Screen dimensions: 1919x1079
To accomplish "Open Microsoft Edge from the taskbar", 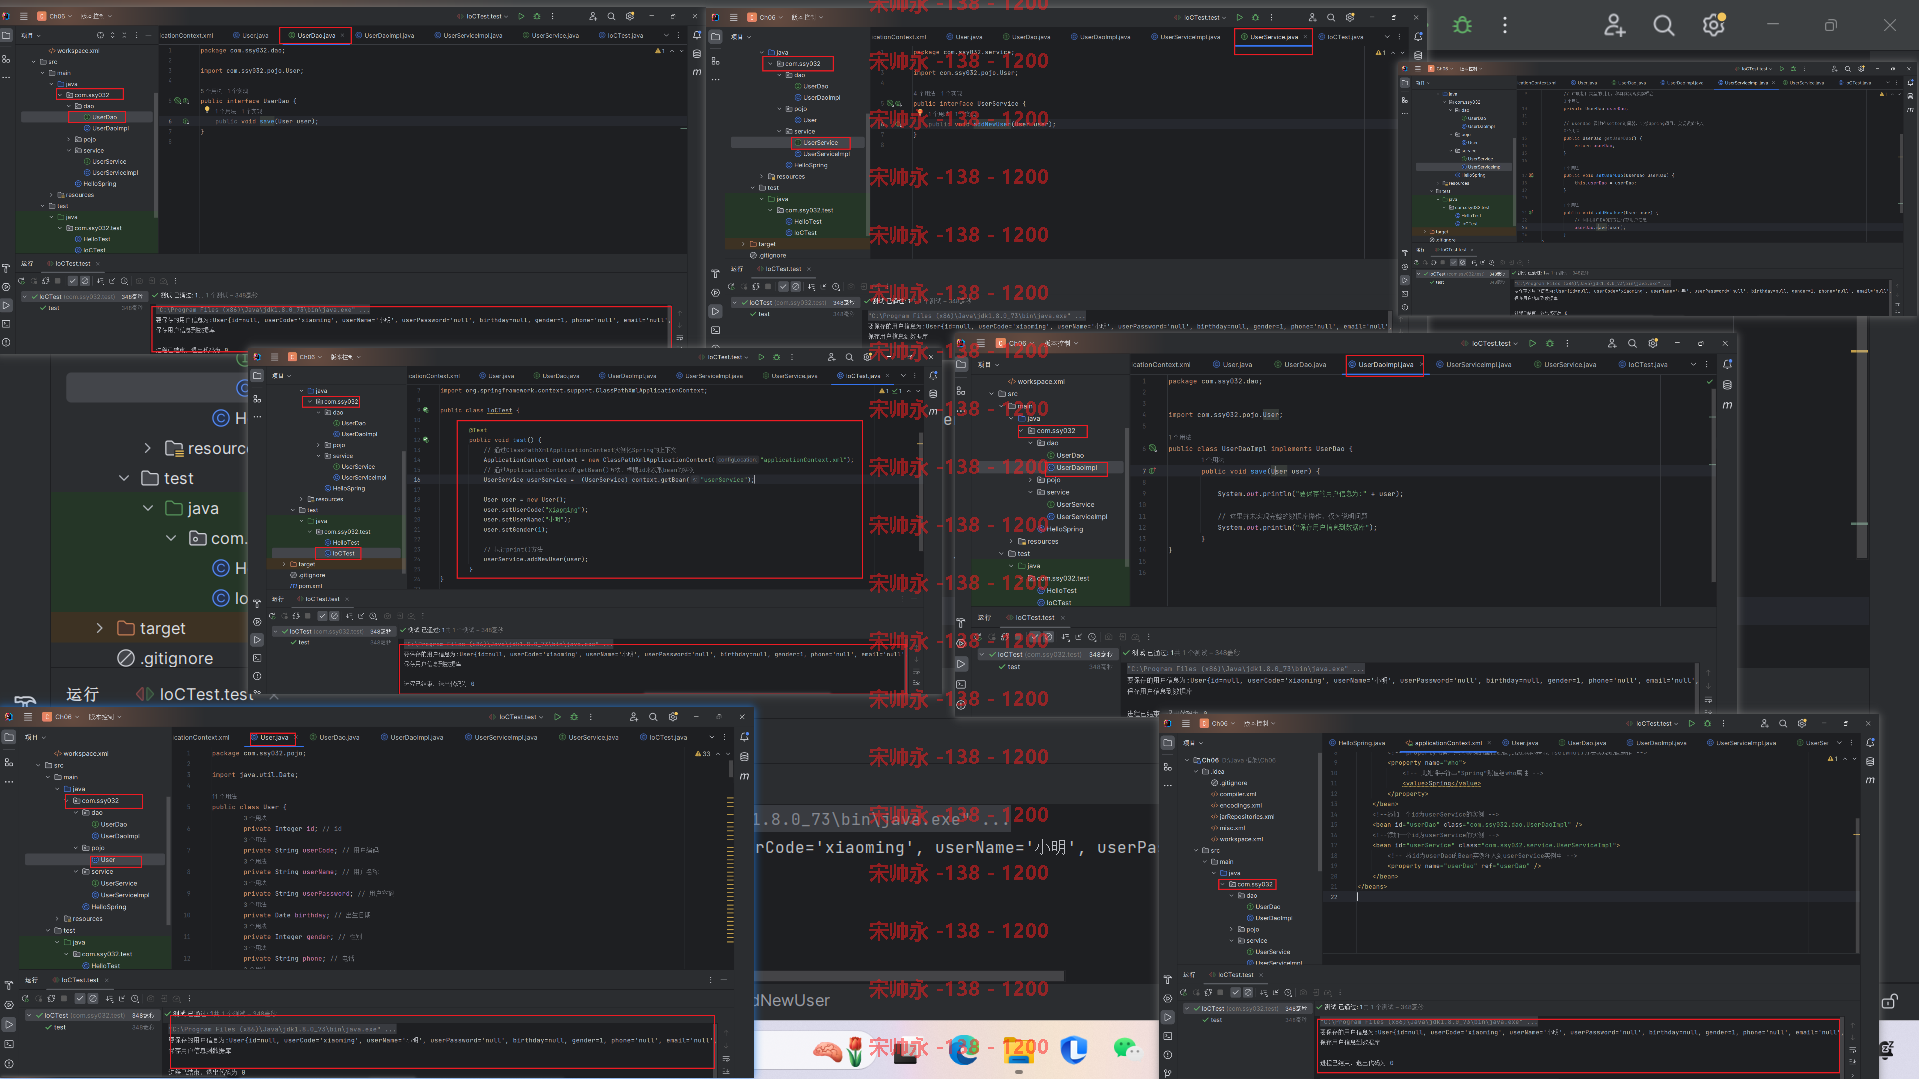I will point(963,1049).
